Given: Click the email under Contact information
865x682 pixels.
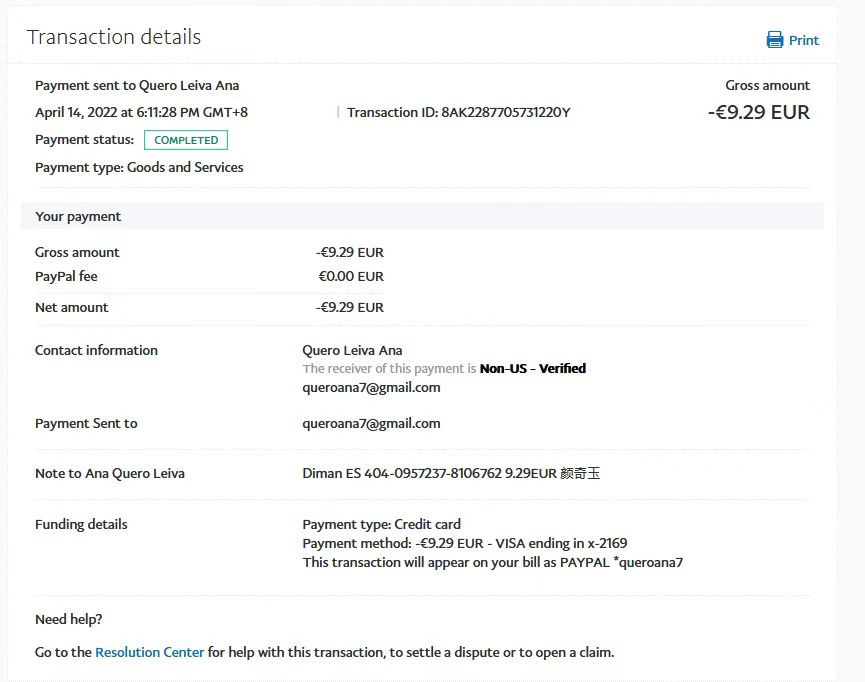Looking at the screenshot, I should click(x=371, y=387).
